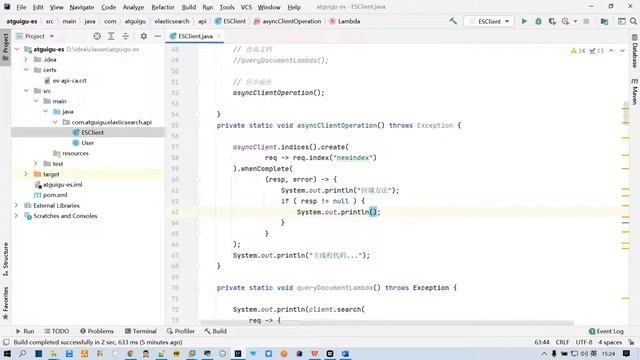Screen dimensions: 640x360
Task: Open the ESClient run configuration dropdown
Action: coord(489,21)
